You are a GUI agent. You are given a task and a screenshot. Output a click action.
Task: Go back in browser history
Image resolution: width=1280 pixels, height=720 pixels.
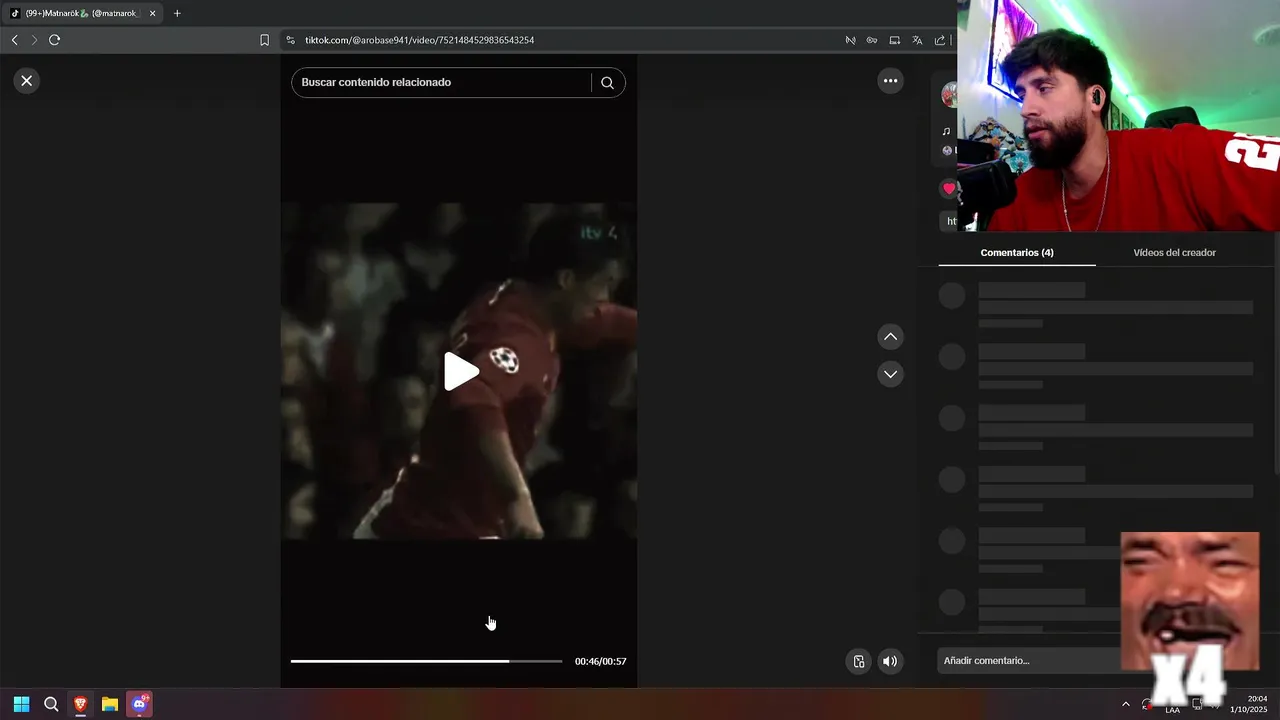[14, 40]
